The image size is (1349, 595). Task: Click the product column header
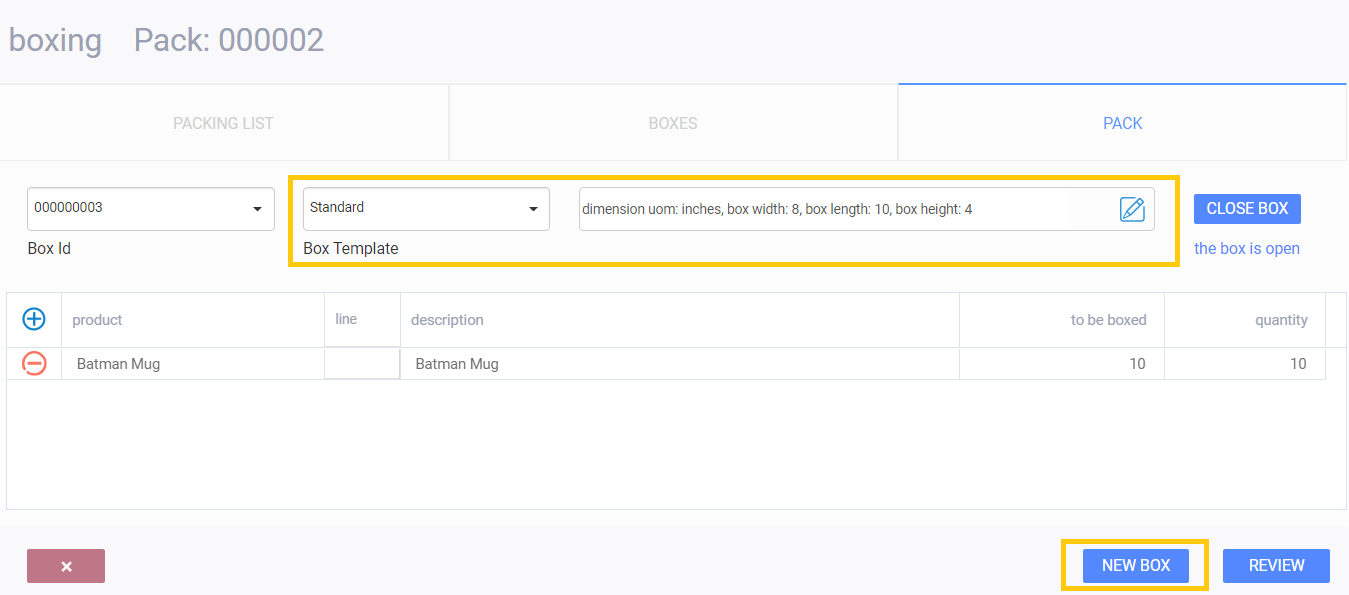97,320
